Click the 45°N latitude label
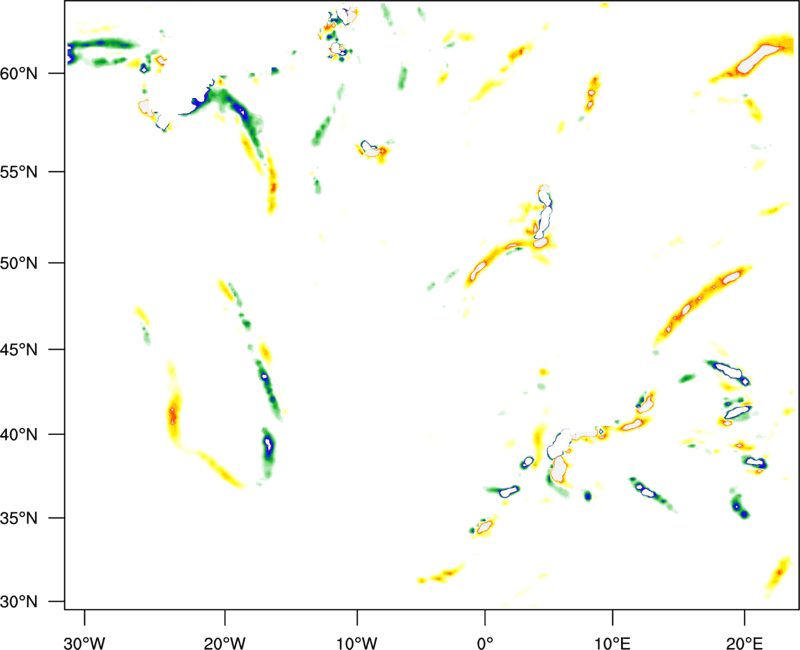Screen dimensions: 800x650 pos(19,349)
